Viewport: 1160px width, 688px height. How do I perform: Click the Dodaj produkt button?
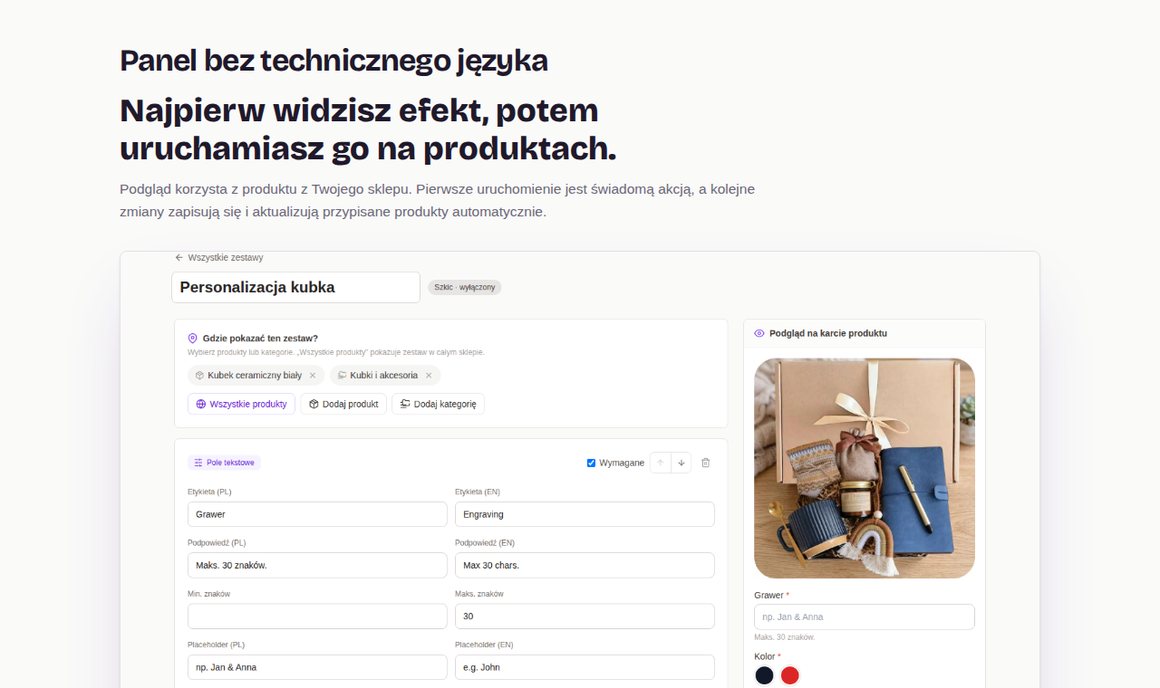(x=343, y=404)
